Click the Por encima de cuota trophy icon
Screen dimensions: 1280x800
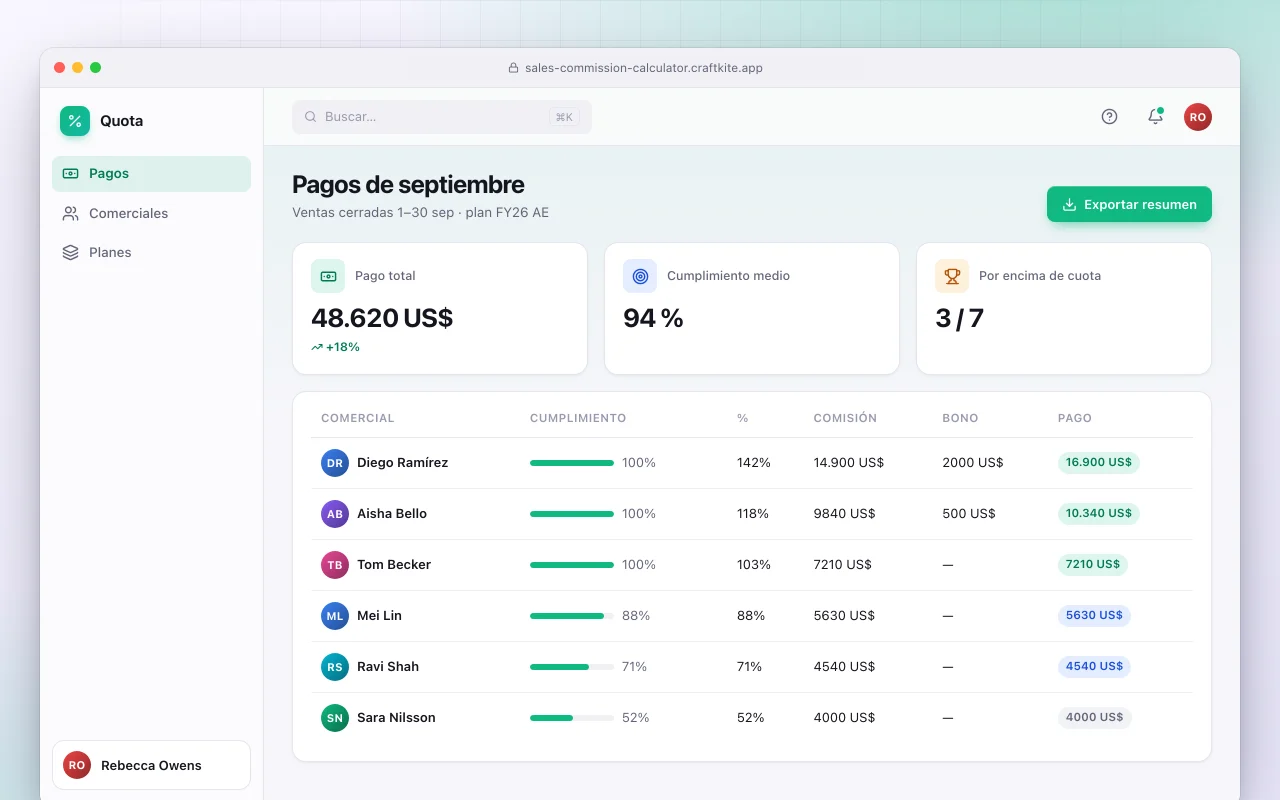coord(952,276)
